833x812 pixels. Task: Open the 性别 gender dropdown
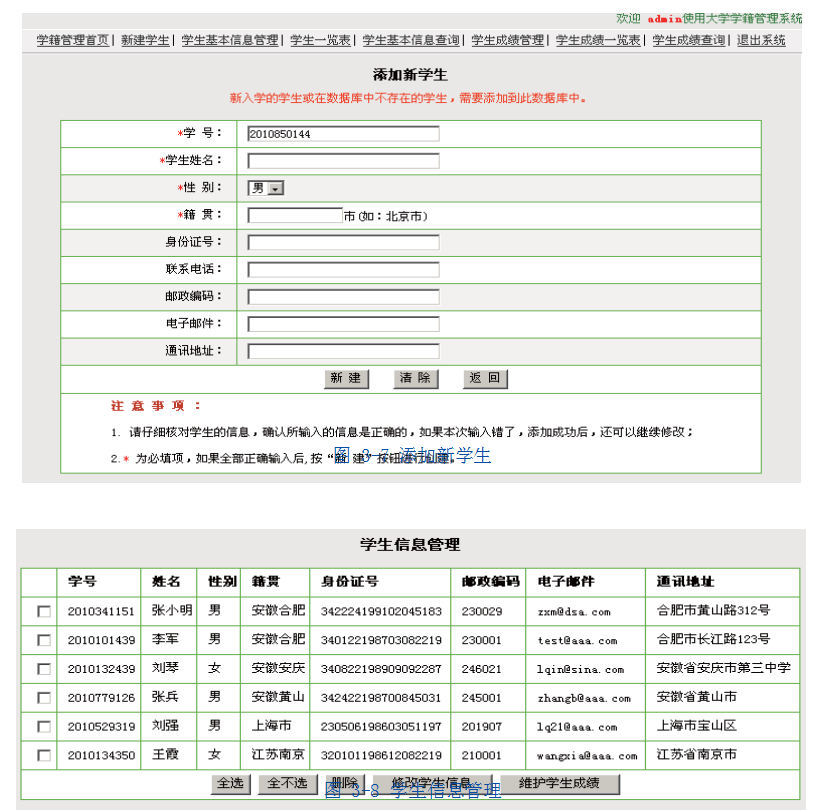tap(266, 188)
